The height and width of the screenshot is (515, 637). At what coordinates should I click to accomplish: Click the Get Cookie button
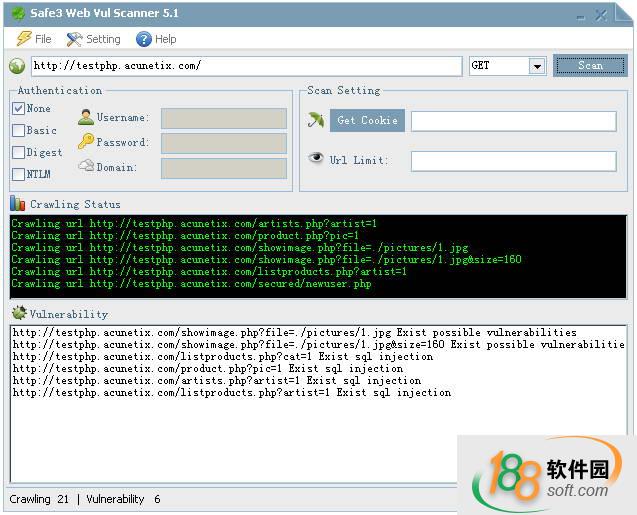pos(367,120)
